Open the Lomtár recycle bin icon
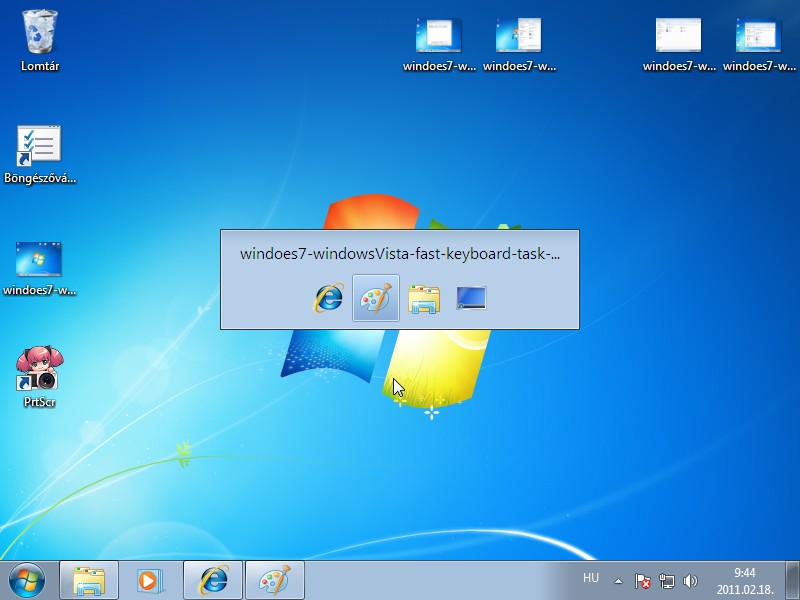The width and height of the screenshot is (800, 600). coord(40,40)
